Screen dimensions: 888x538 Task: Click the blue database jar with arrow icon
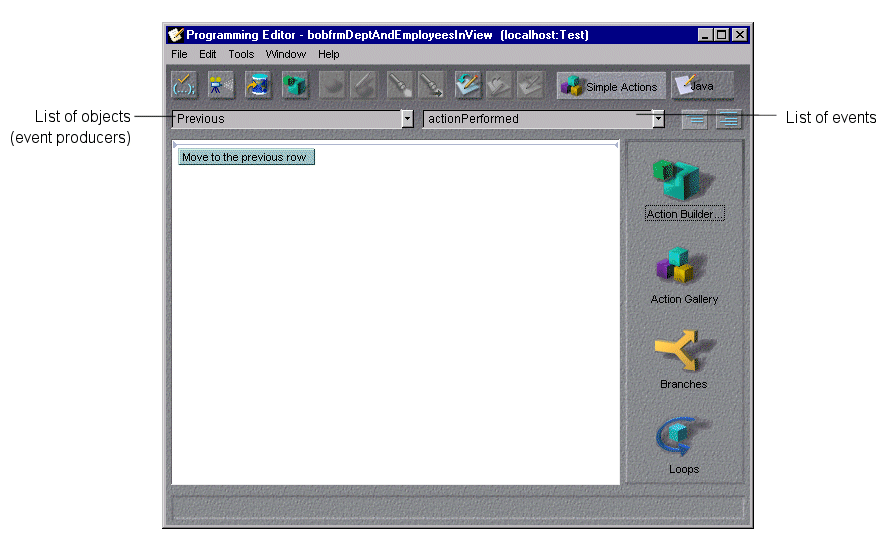tap(258, 86)
